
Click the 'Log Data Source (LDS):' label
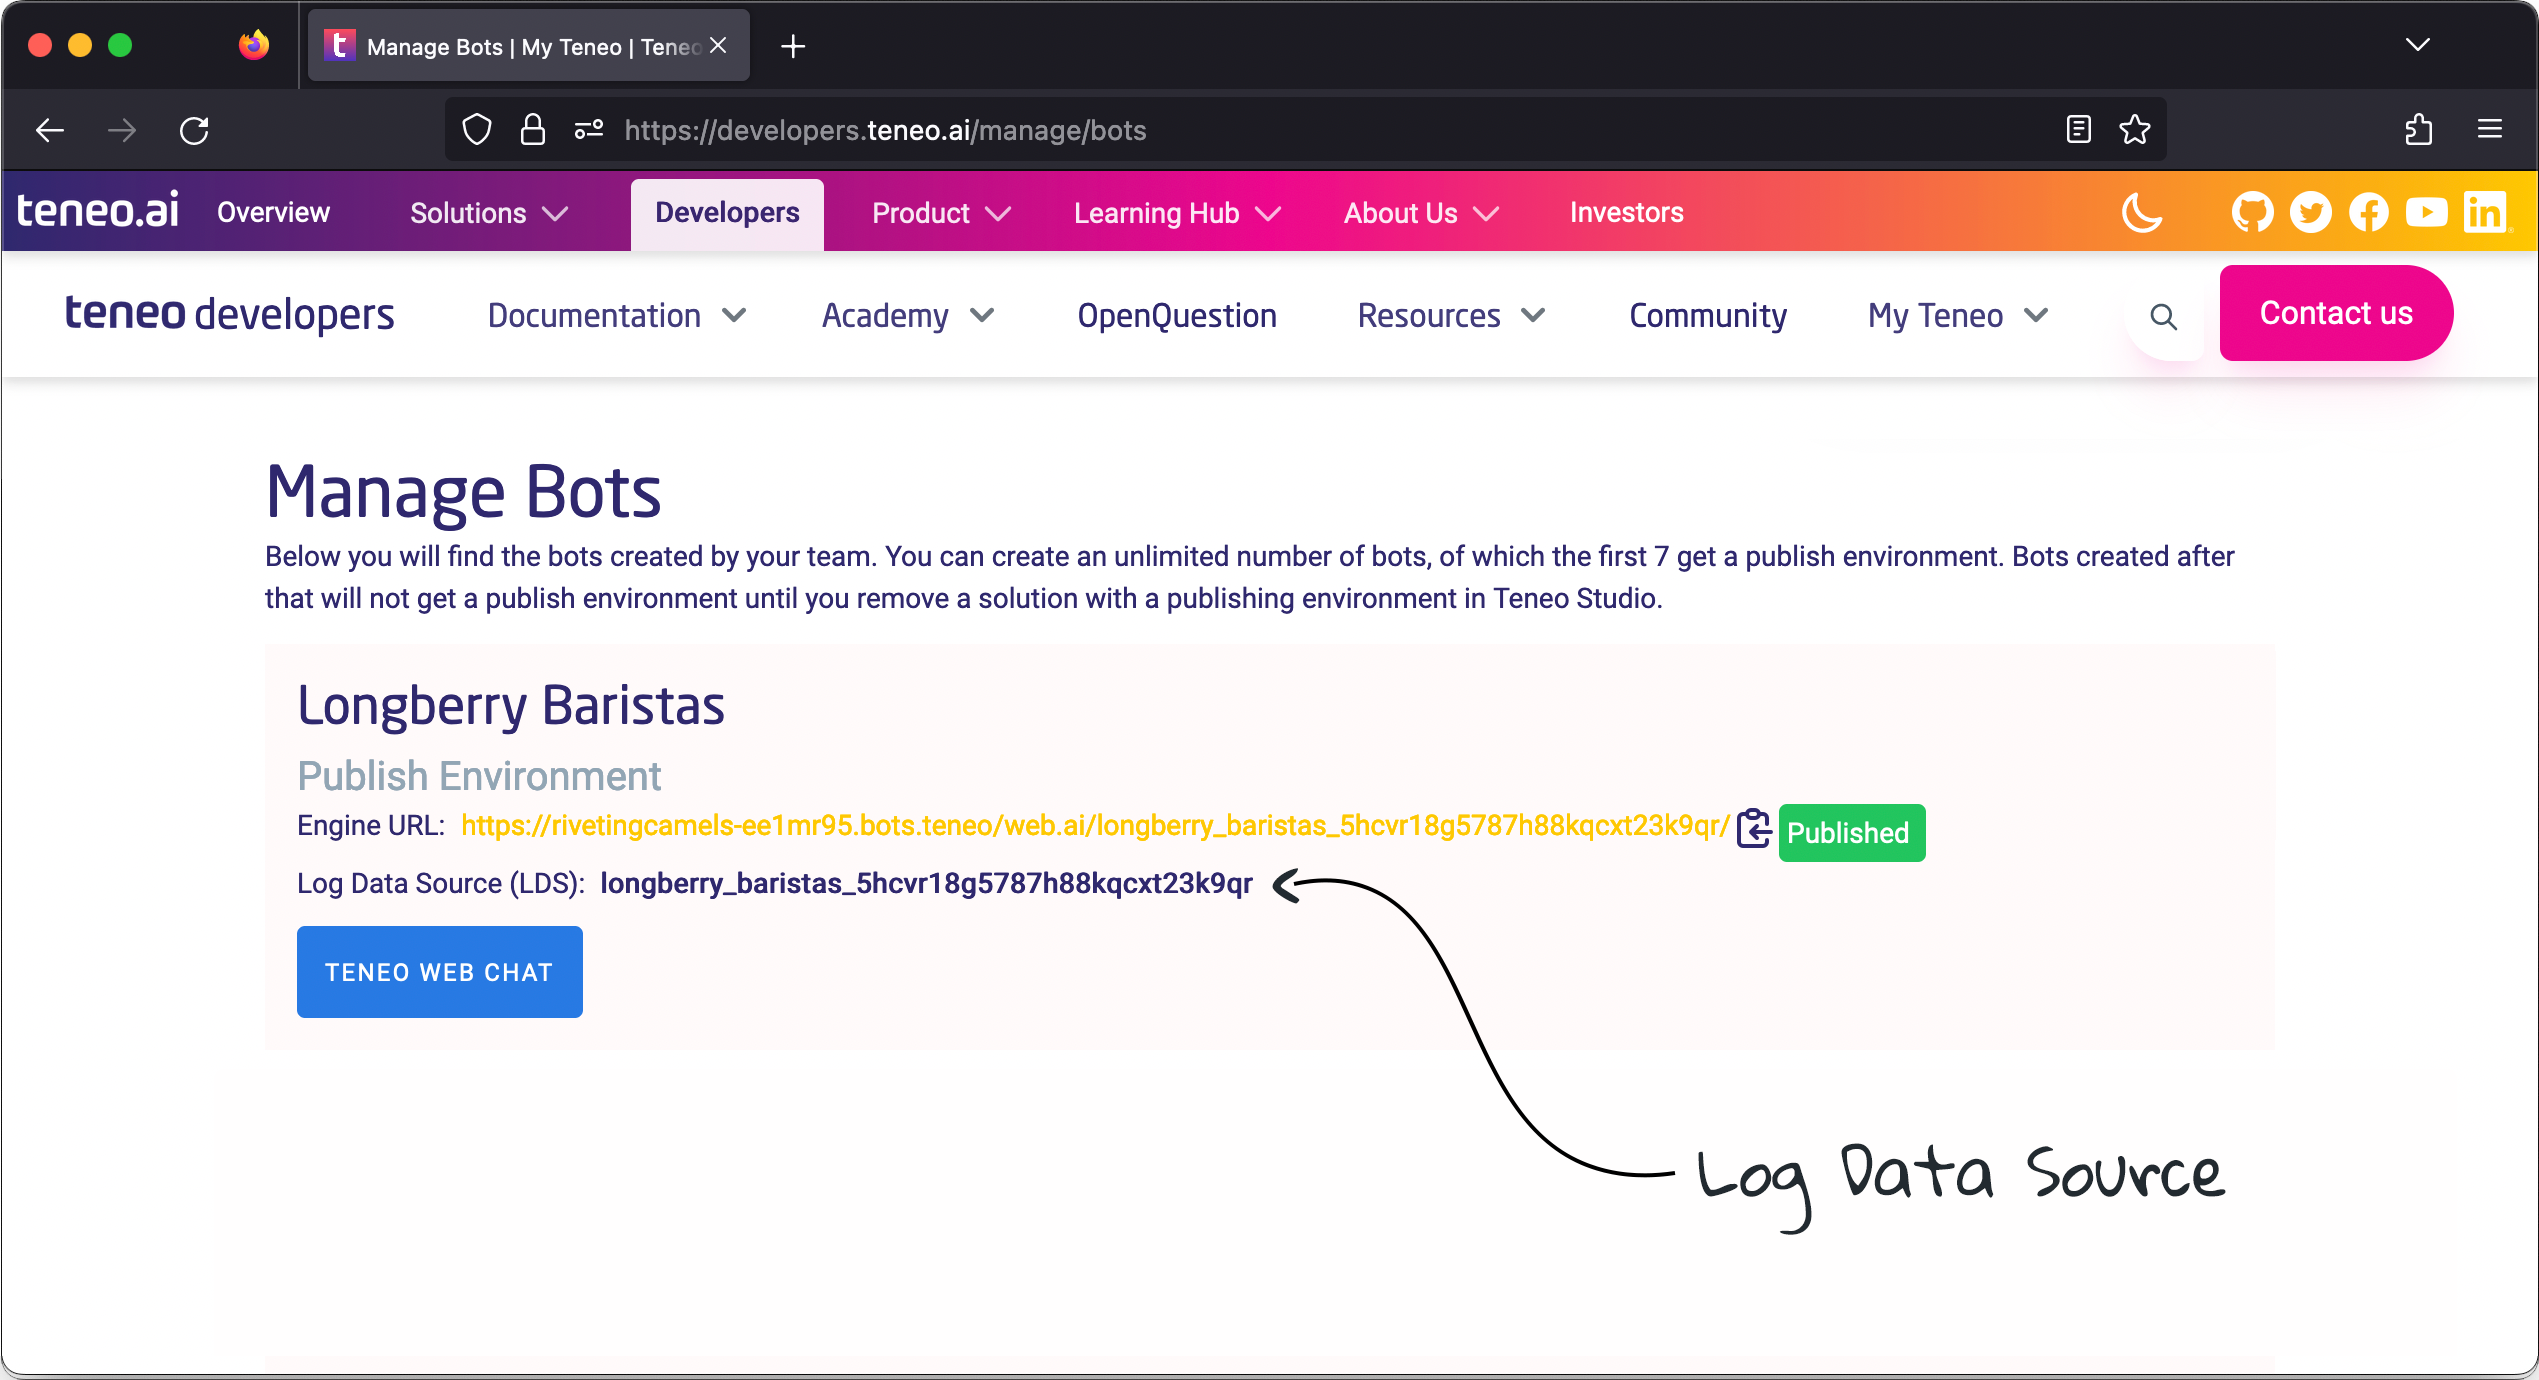coord(441,884)
